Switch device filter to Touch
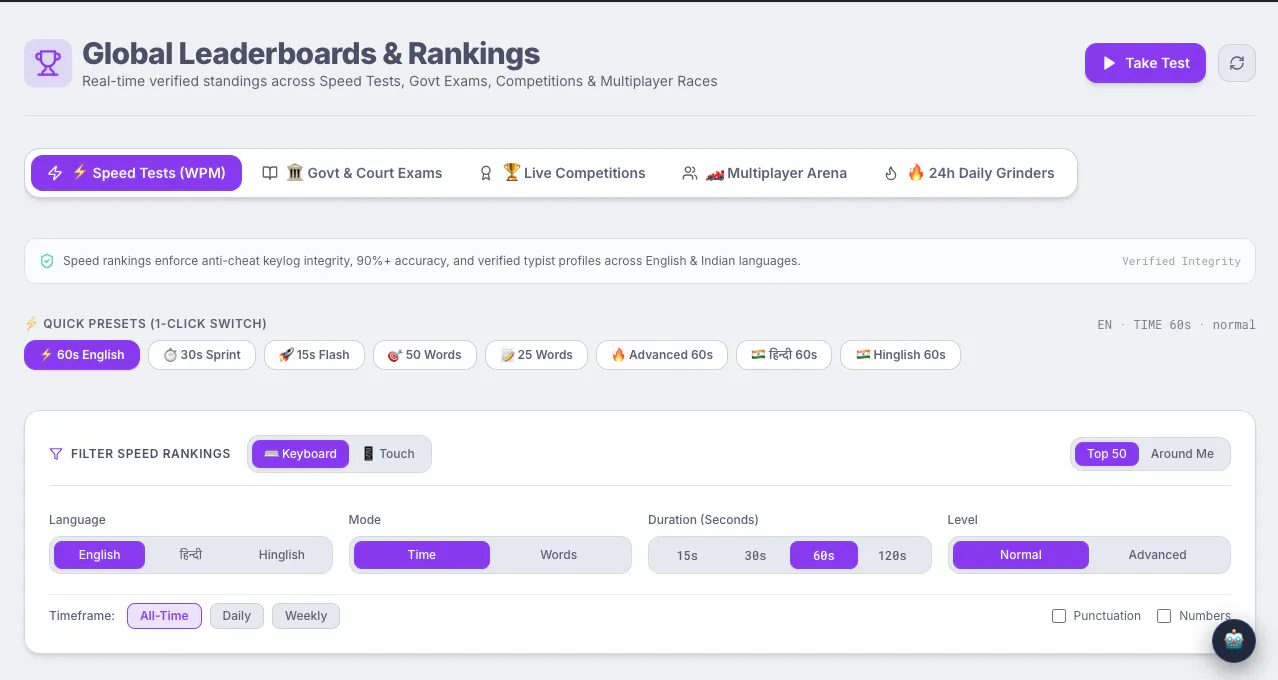Viewport: 1278px width, 680px height. point(388,454)
